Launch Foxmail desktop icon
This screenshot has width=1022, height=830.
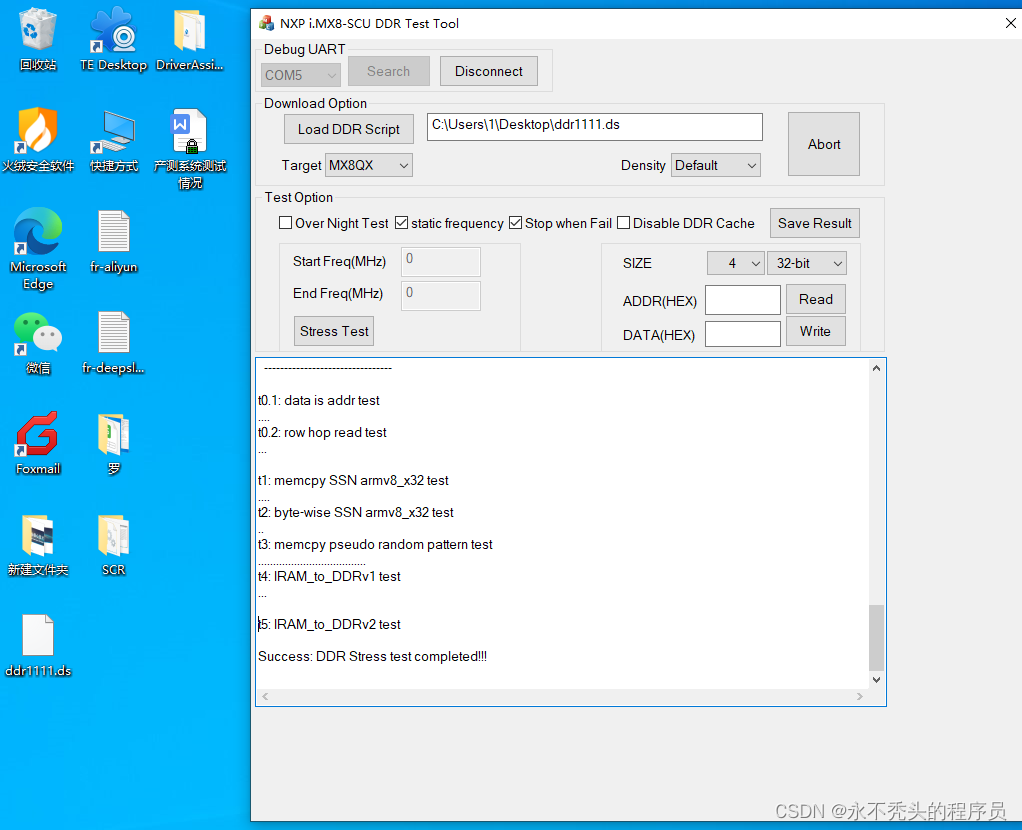(38, 443)
